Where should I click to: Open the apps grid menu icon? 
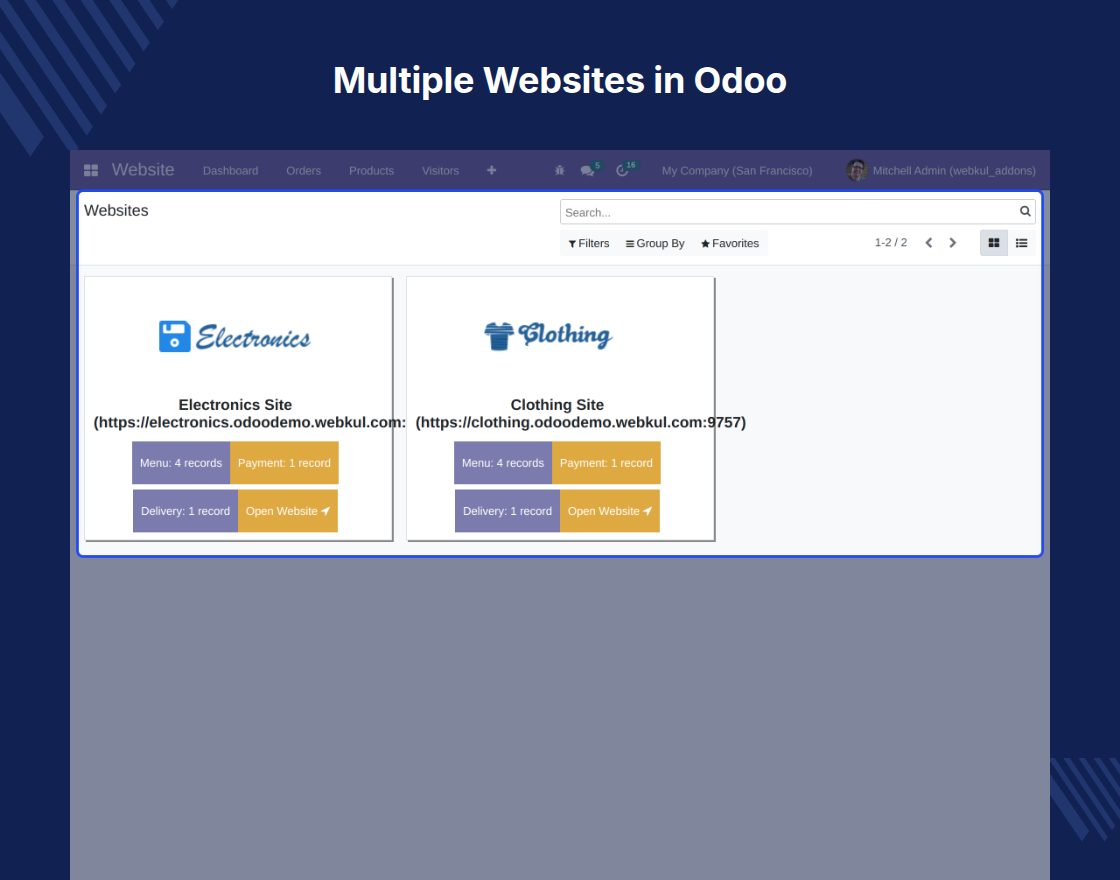tap(91, 170)
